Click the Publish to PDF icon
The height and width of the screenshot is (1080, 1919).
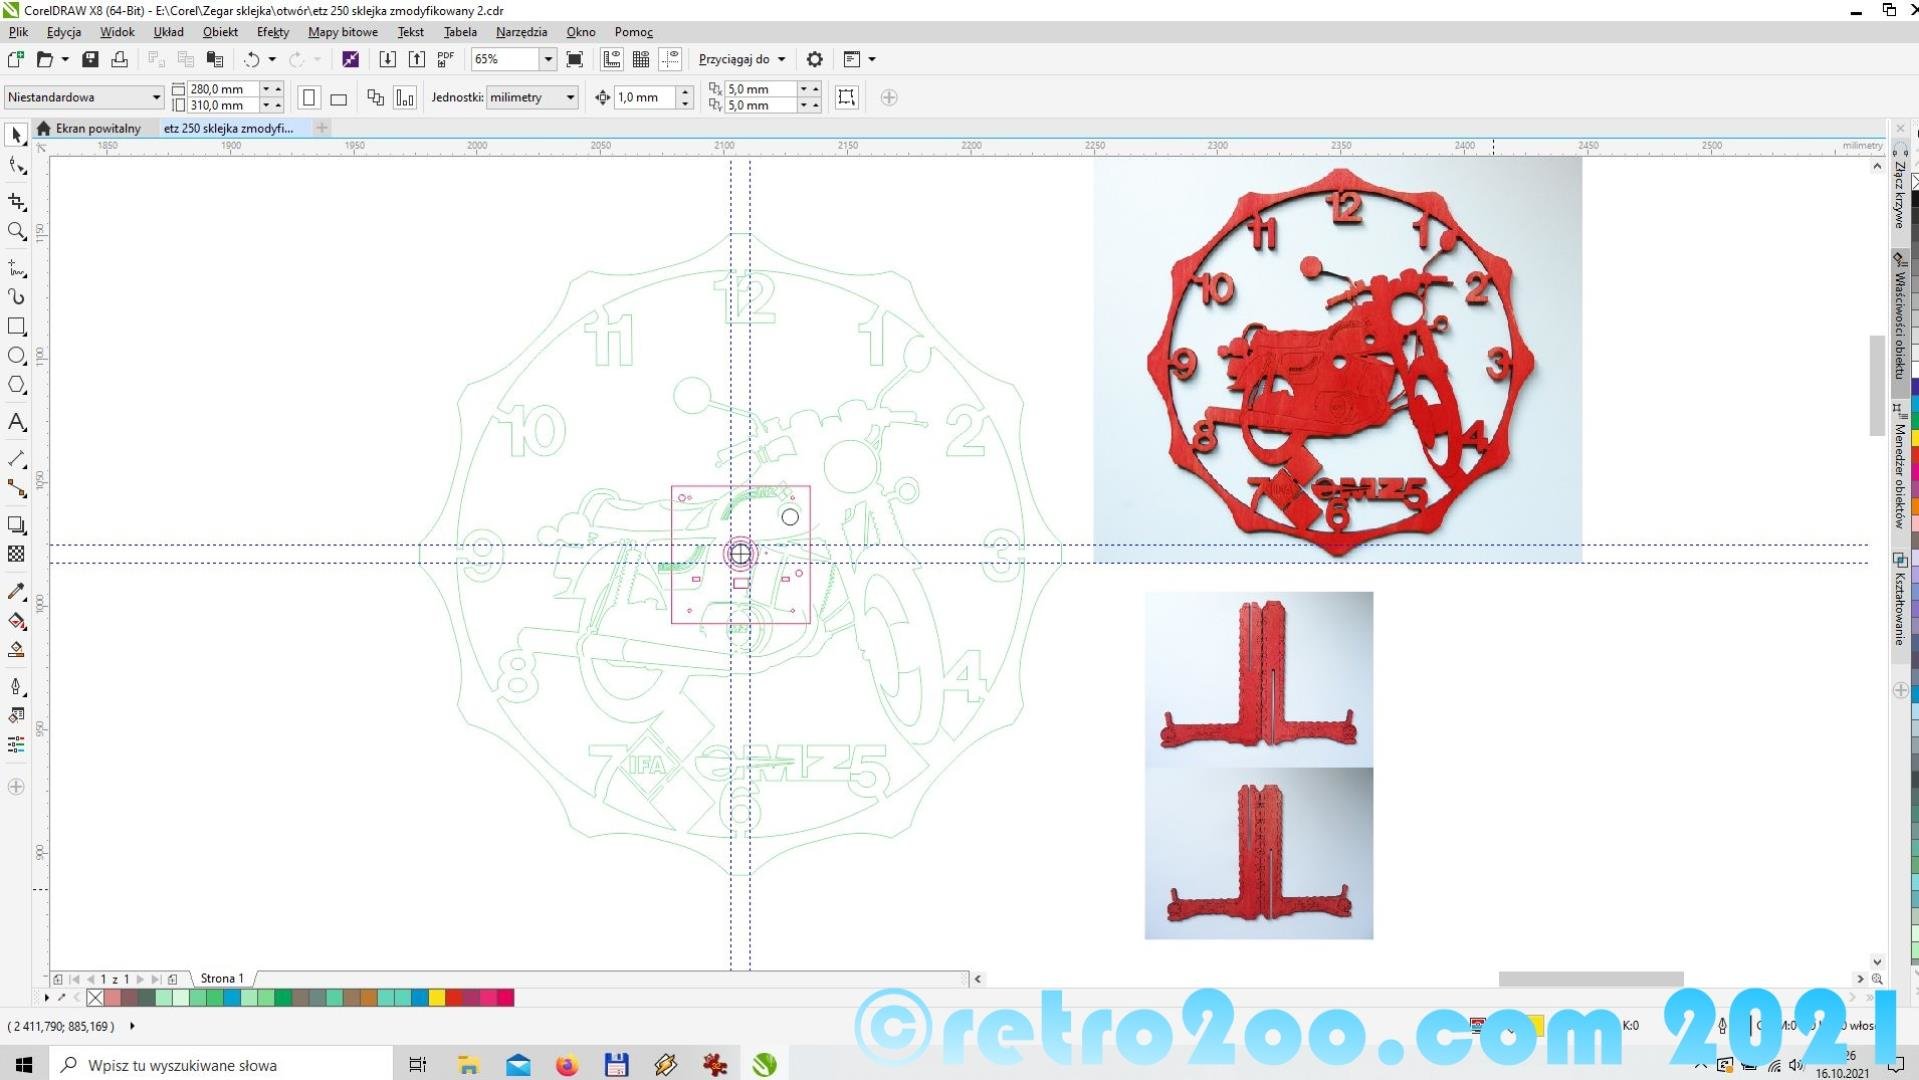point(446,59)
